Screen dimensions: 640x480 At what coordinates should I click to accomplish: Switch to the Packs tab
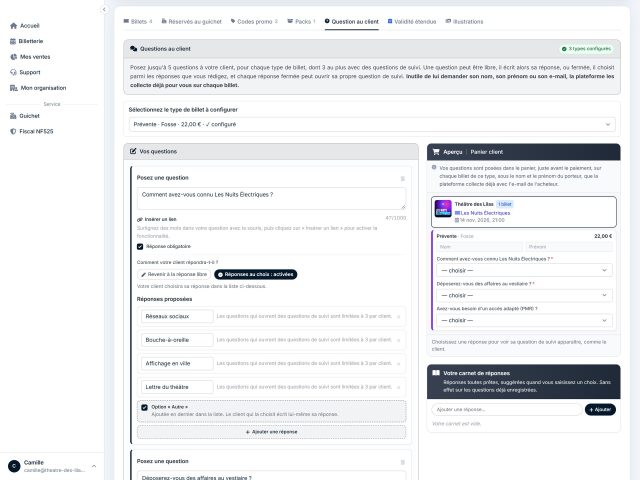301,22
